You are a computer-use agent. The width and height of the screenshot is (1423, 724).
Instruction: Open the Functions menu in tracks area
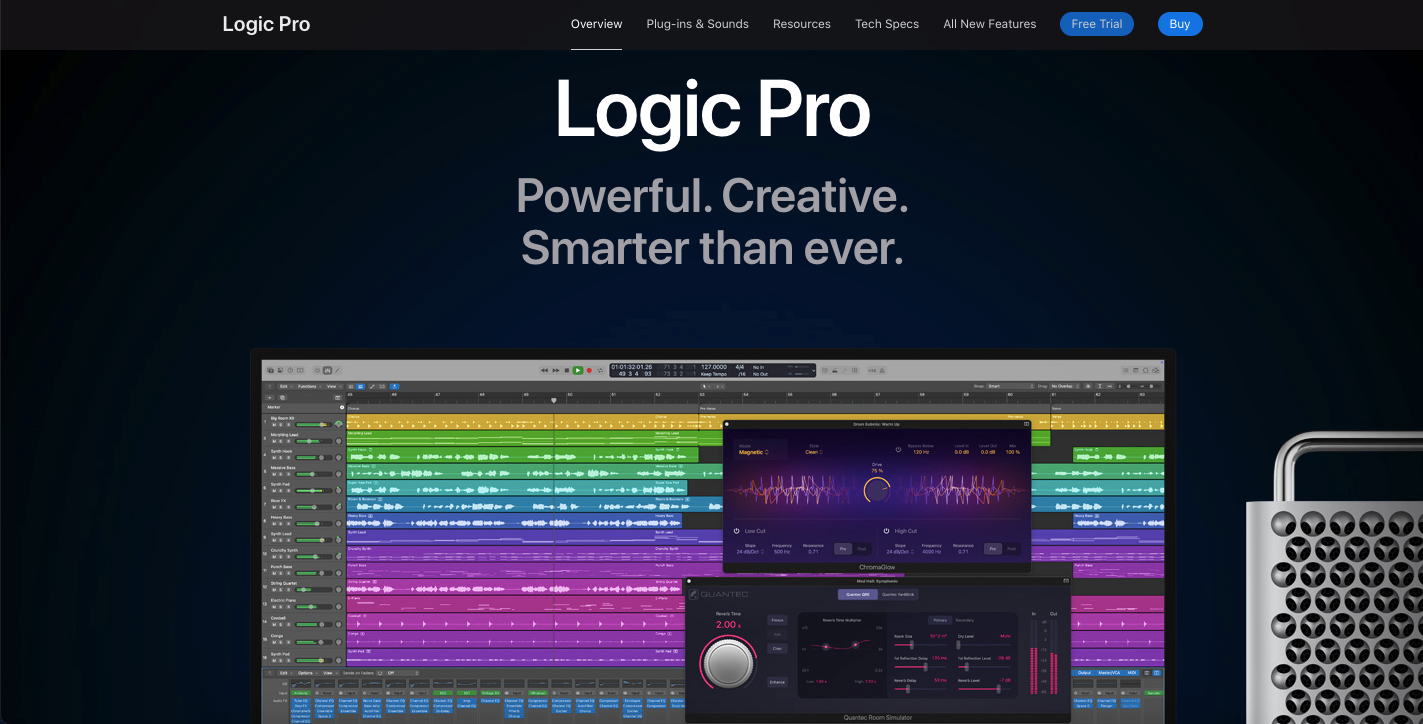tap(307, 386)
